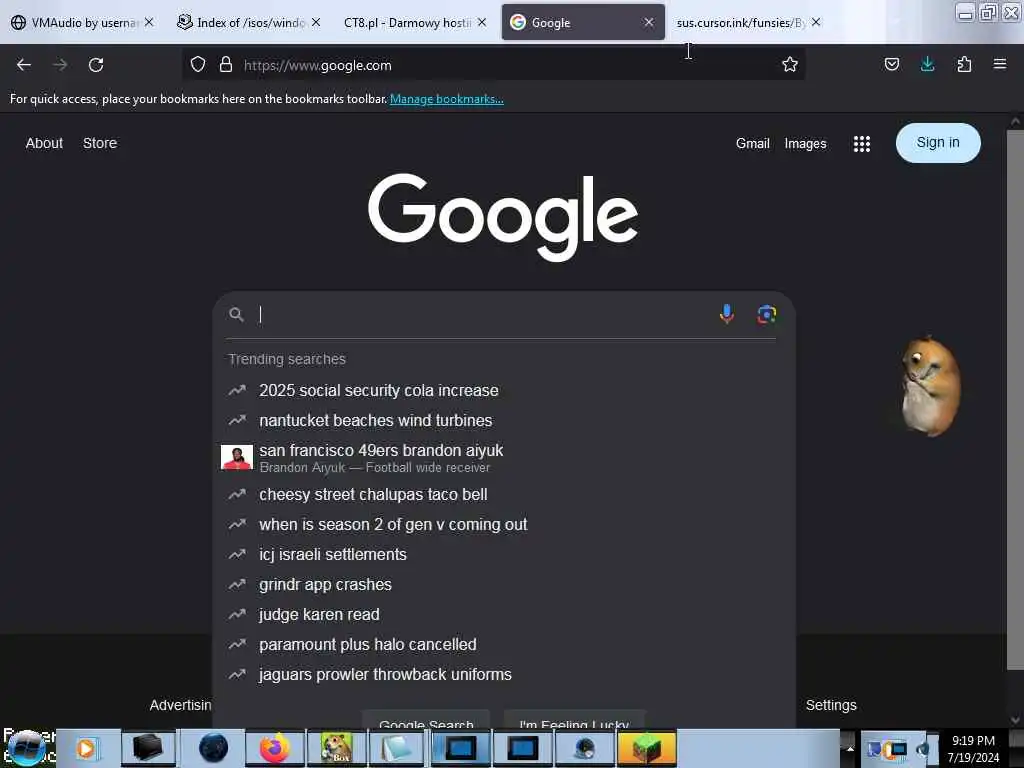Screen dimensions: 1024x768
Task: Open the Settings footer link
Action: [x=831, y=705]
